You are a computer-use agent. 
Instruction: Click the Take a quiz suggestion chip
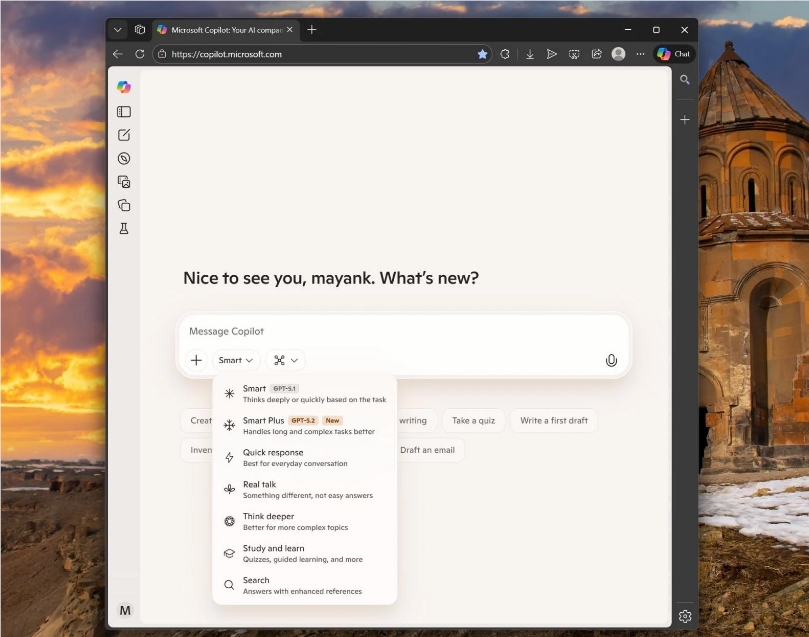coord(472,420)
